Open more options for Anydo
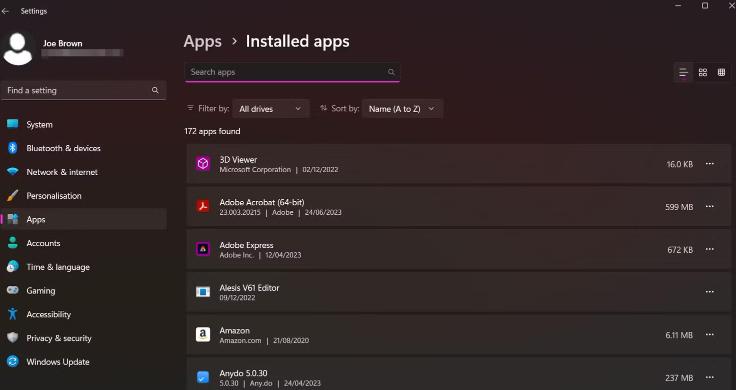The height and width of the screenshot is (390, 736). [710, 377]
